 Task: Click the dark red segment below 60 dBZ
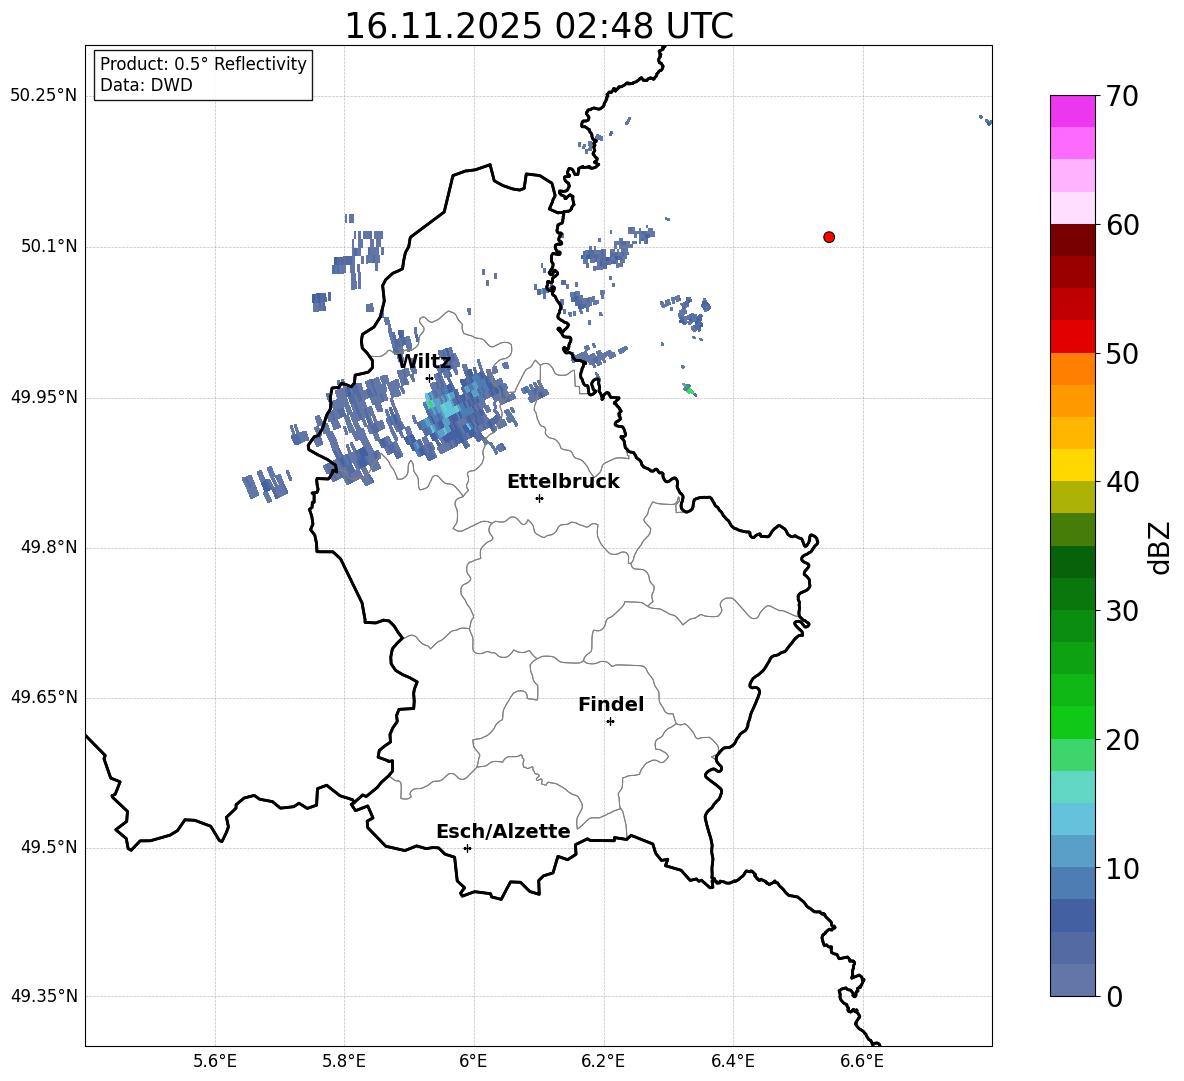click(x=1072, y=240)
